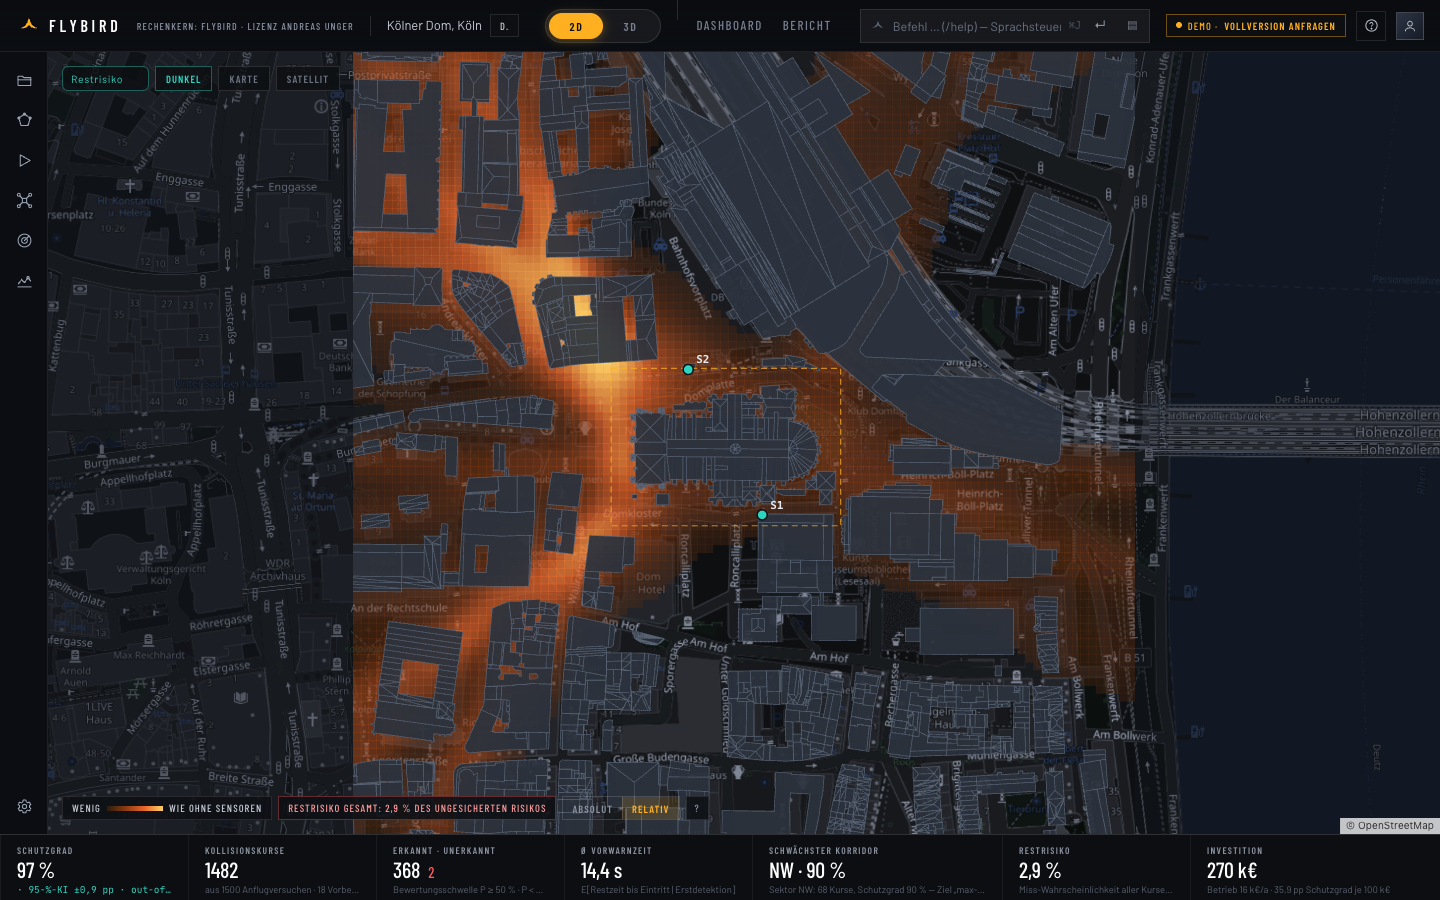Open the radar target icon in sidebar
The height and width of the screenshot is (900, 1440).
(x=24, y=240)
